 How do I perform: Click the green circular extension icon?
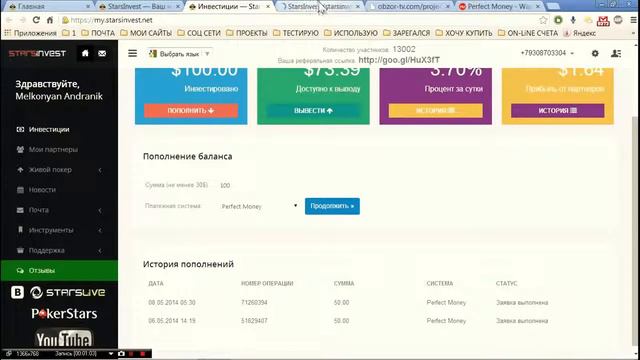click(558, 20)
